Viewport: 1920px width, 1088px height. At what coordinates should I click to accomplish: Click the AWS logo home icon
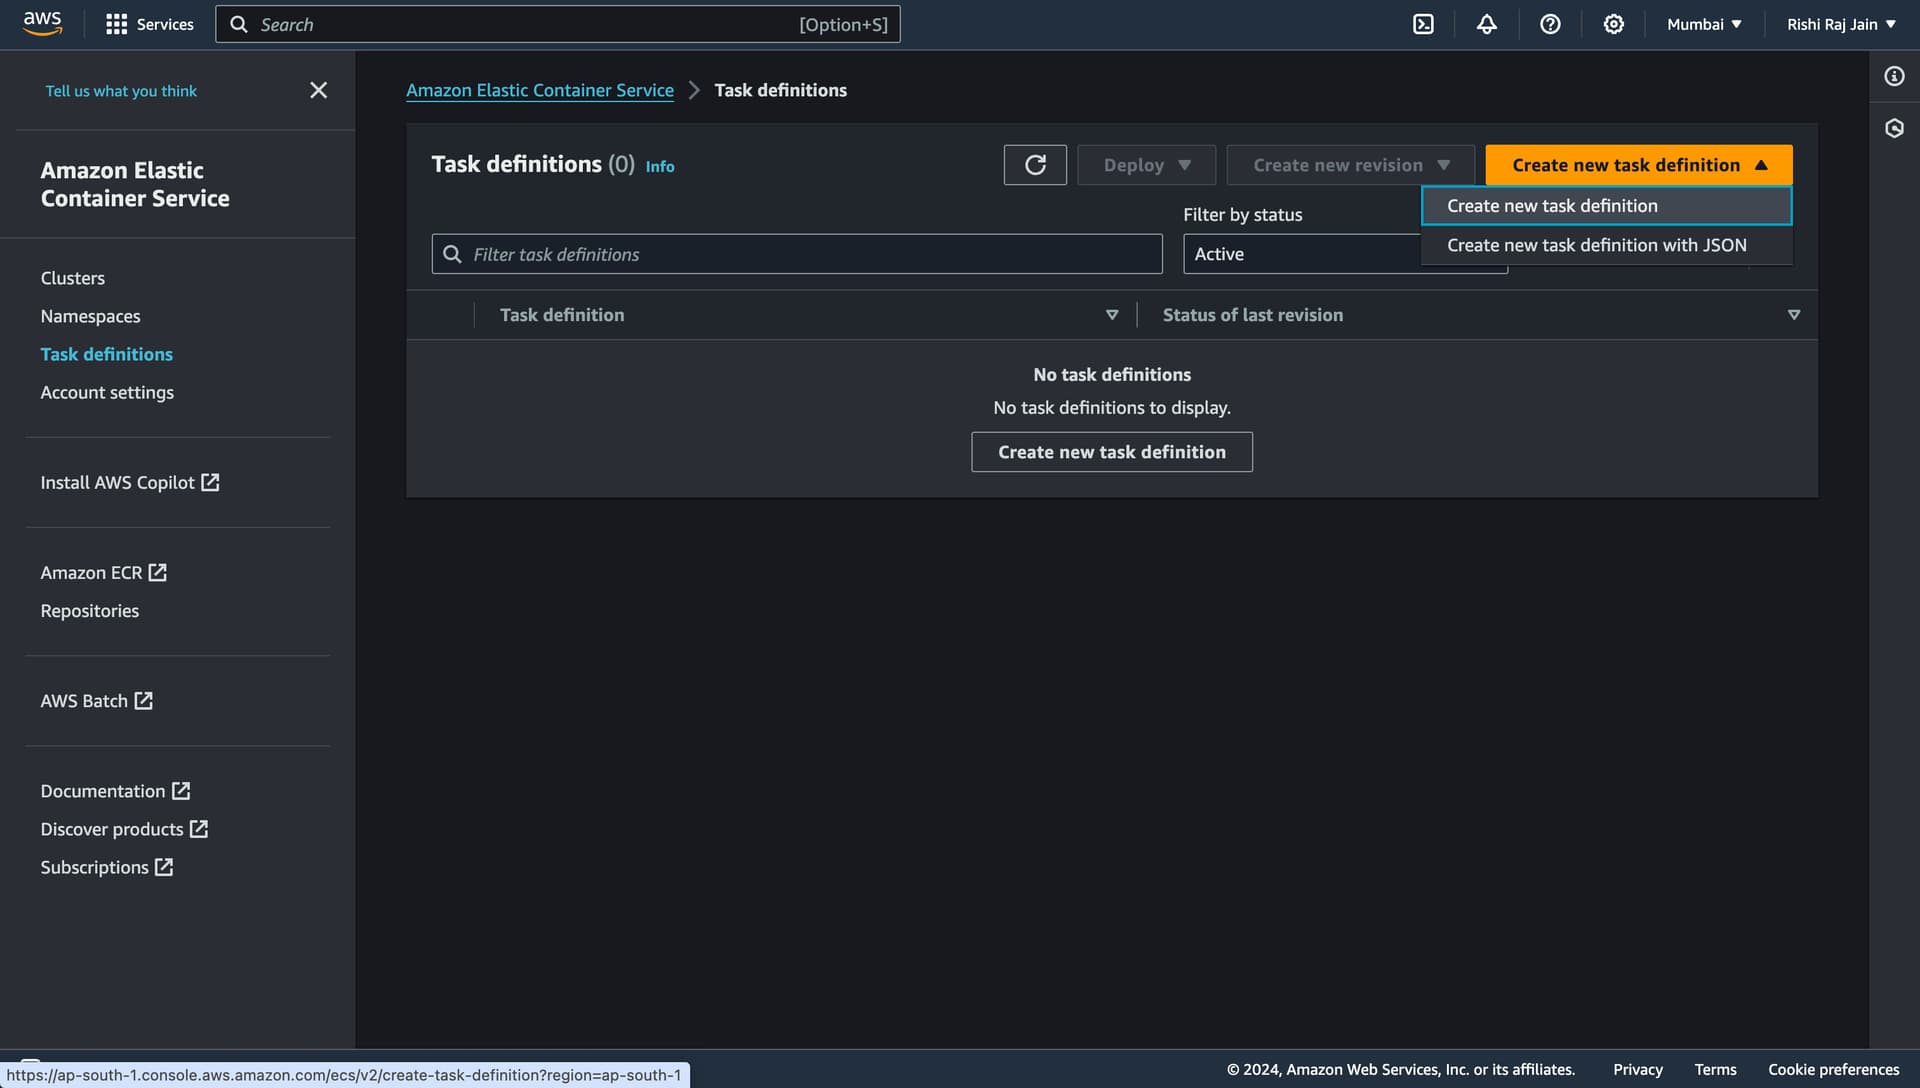pos(42,24)
